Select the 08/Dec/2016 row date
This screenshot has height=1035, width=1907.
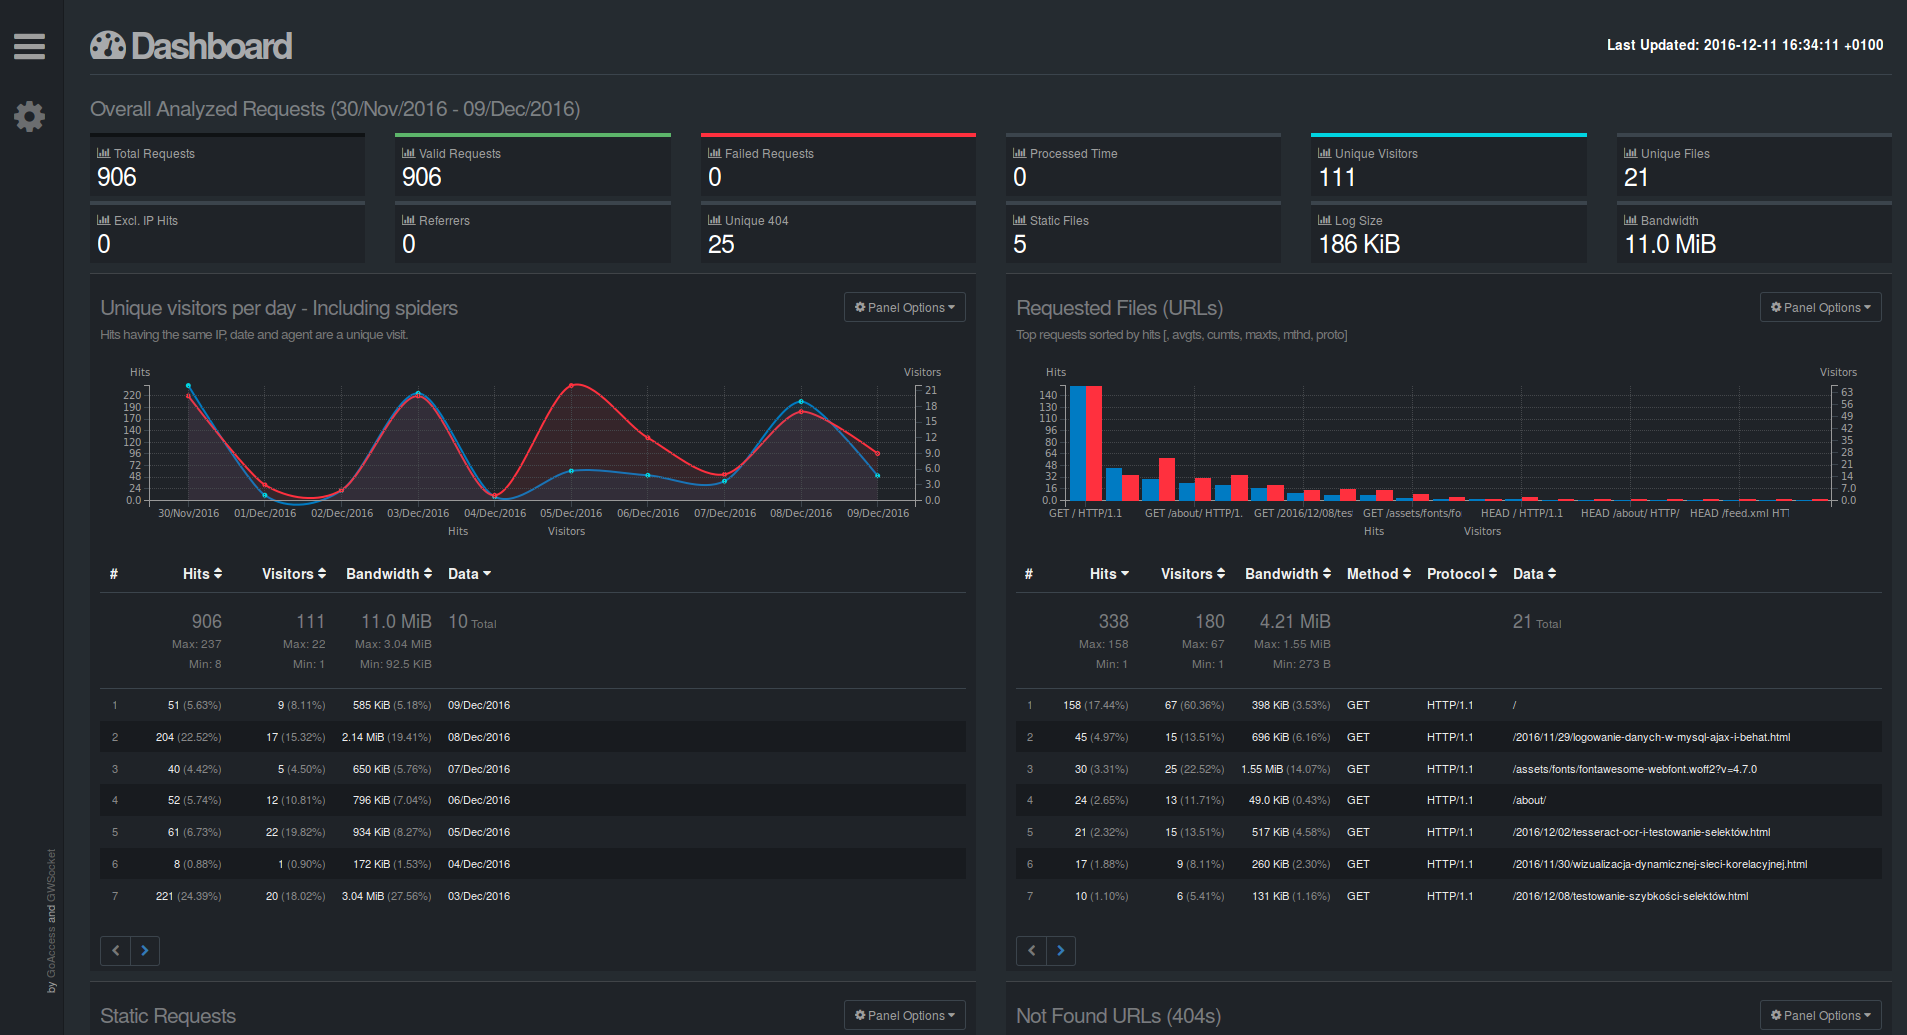click(x=479, y=737)
